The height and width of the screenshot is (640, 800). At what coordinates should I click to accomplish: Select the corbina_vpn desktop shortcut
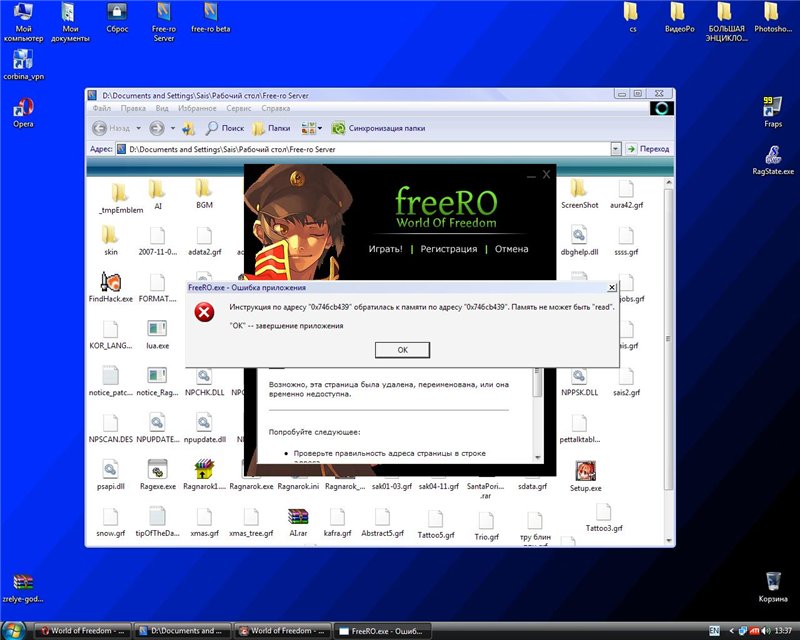click(x=23, y=65)
